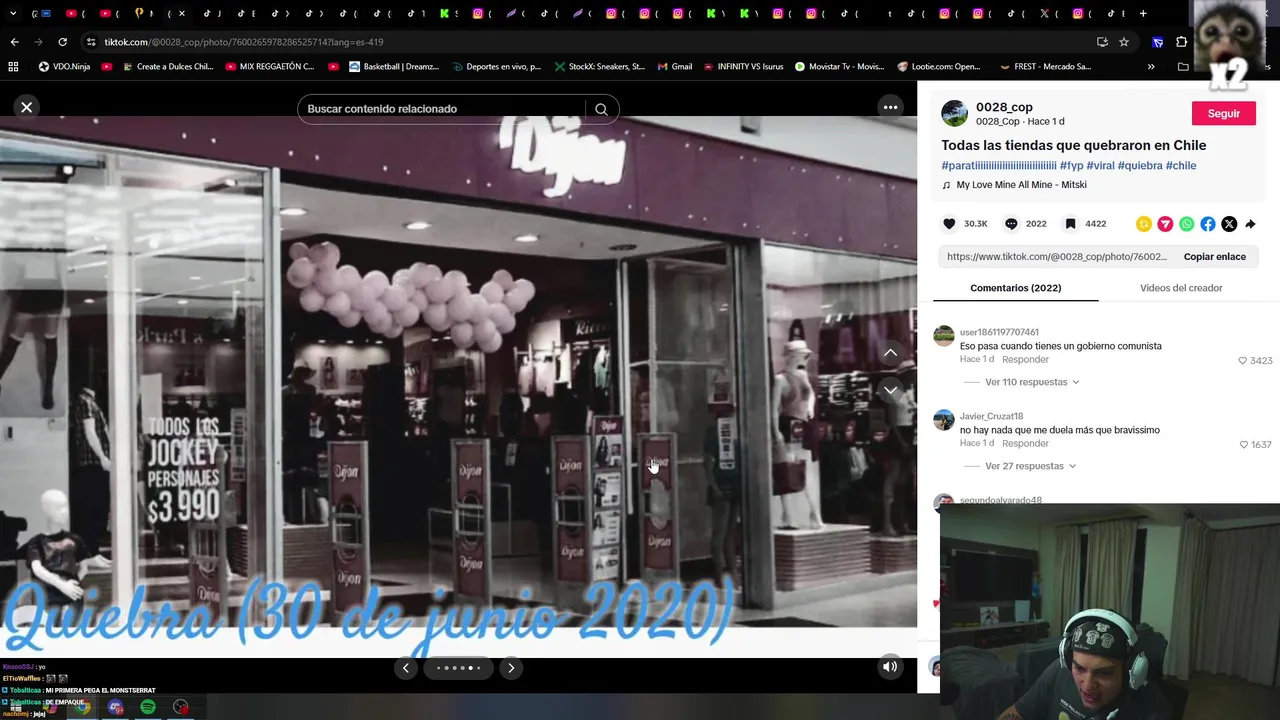Image resolution: width=1280 pixels, height=720 pixels.
Task: Open the INFINITY VS Isurus bookmark
Action: [x=744, y=67]
